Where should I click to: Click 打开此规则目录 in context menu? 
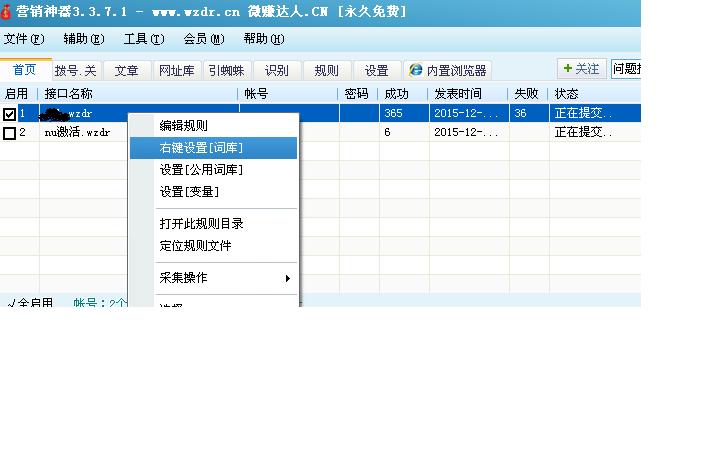pos(201,224)
